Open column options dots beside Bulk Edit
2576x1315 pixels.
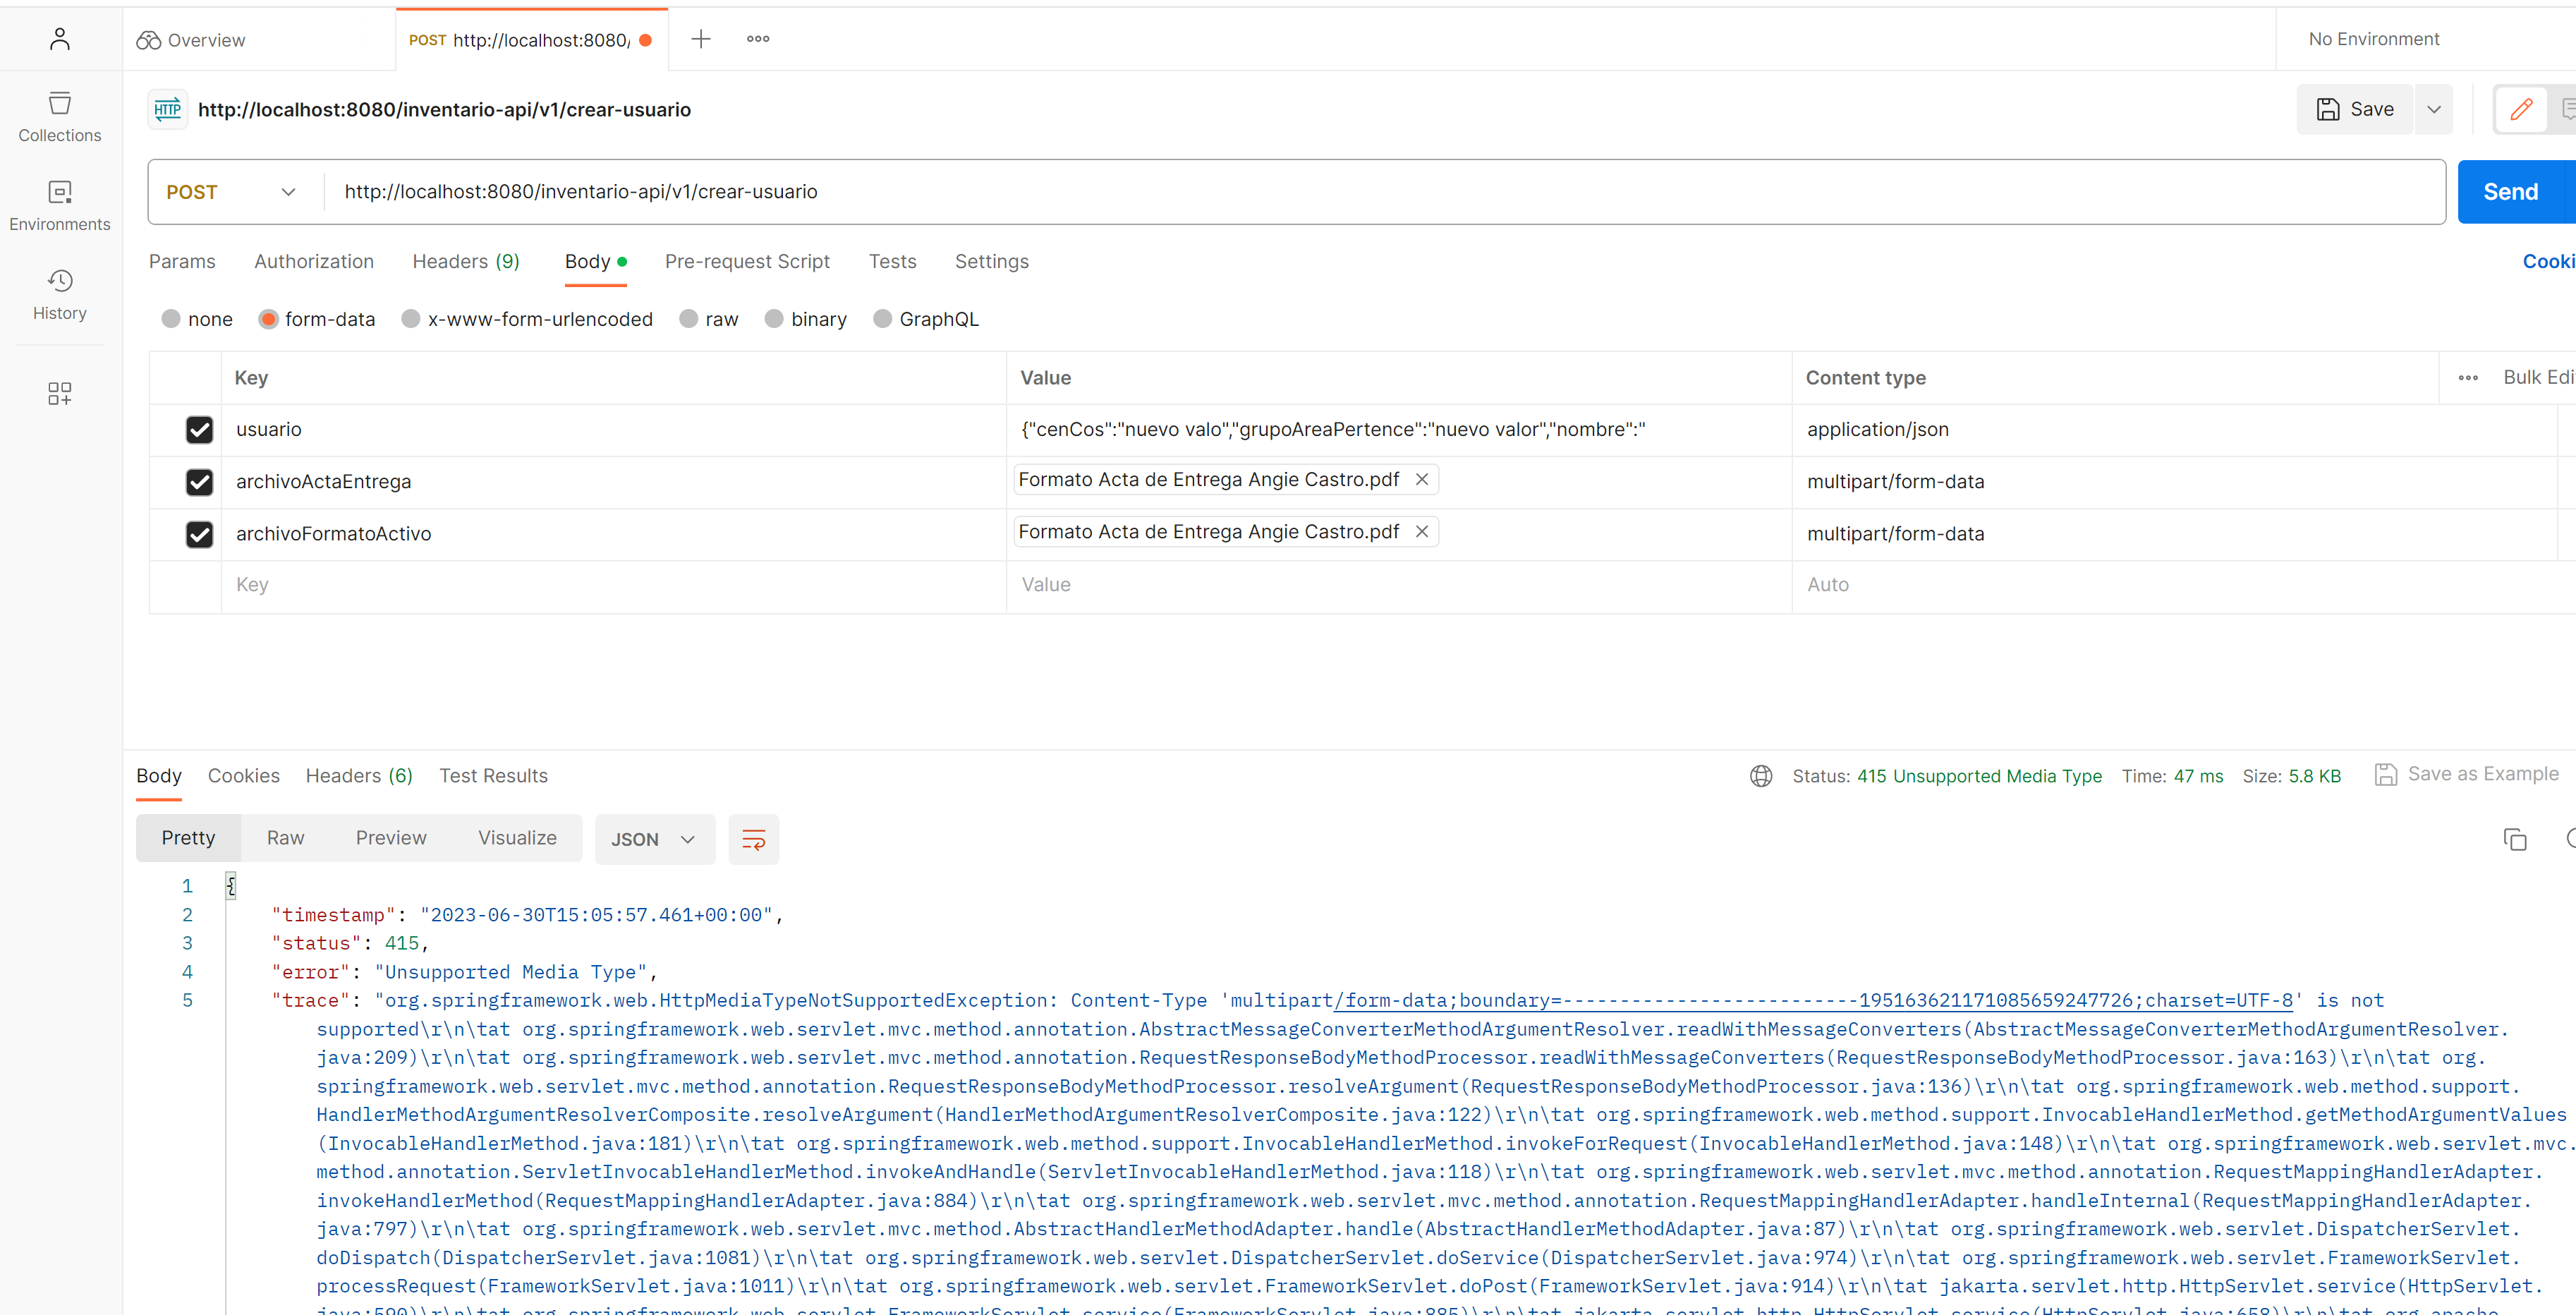(x=2467, y=378)
